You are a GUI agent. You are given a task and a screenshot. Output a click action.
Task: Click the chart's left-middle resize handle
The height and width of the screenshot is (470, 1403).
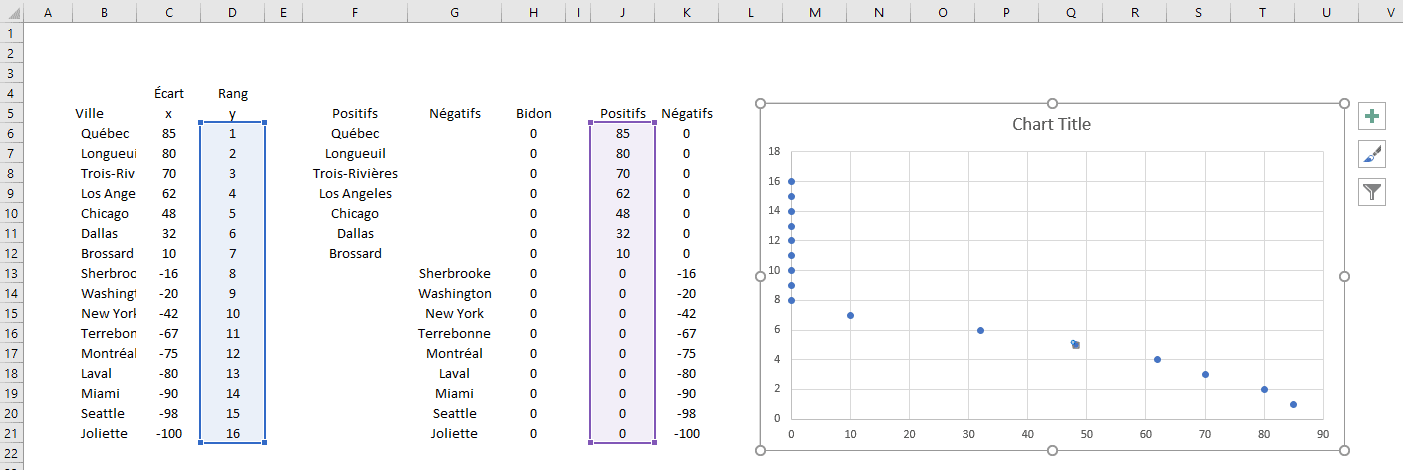coord(760,276)
